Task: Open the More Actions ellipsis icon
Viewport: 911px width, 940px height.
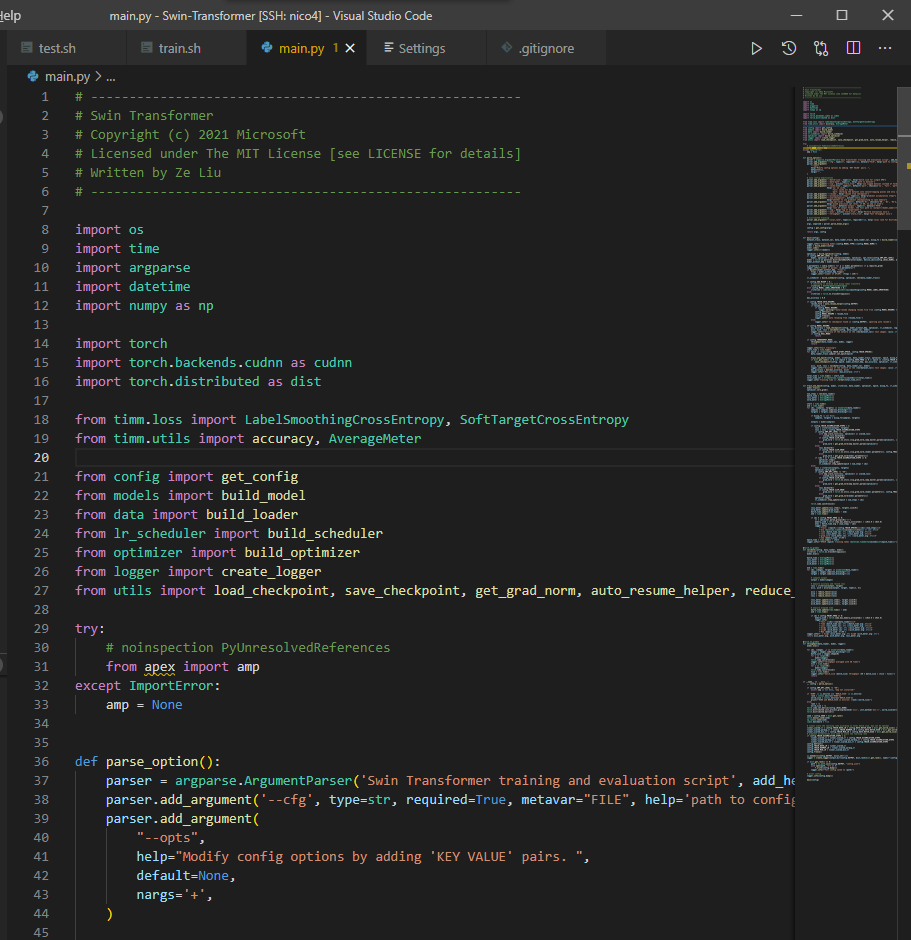Action: 884,47
